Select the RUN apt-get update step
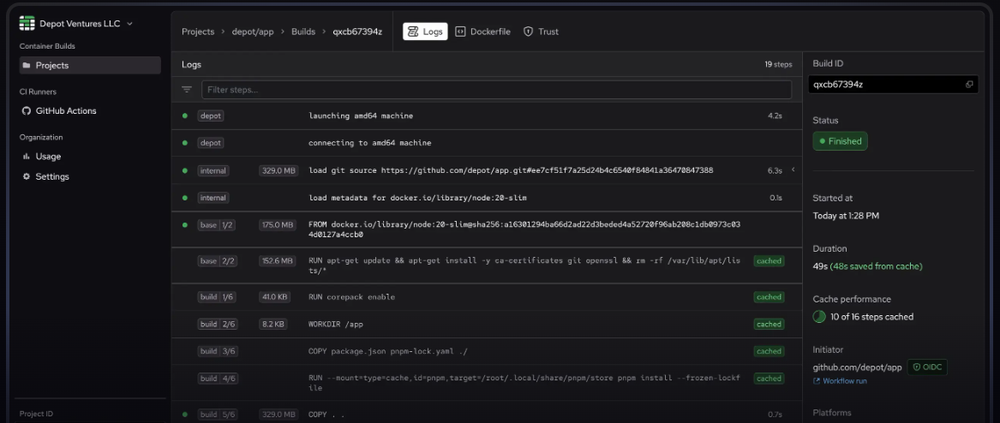Image resolution: width=1000 pixels, height=423 pixels. (487, 265)
